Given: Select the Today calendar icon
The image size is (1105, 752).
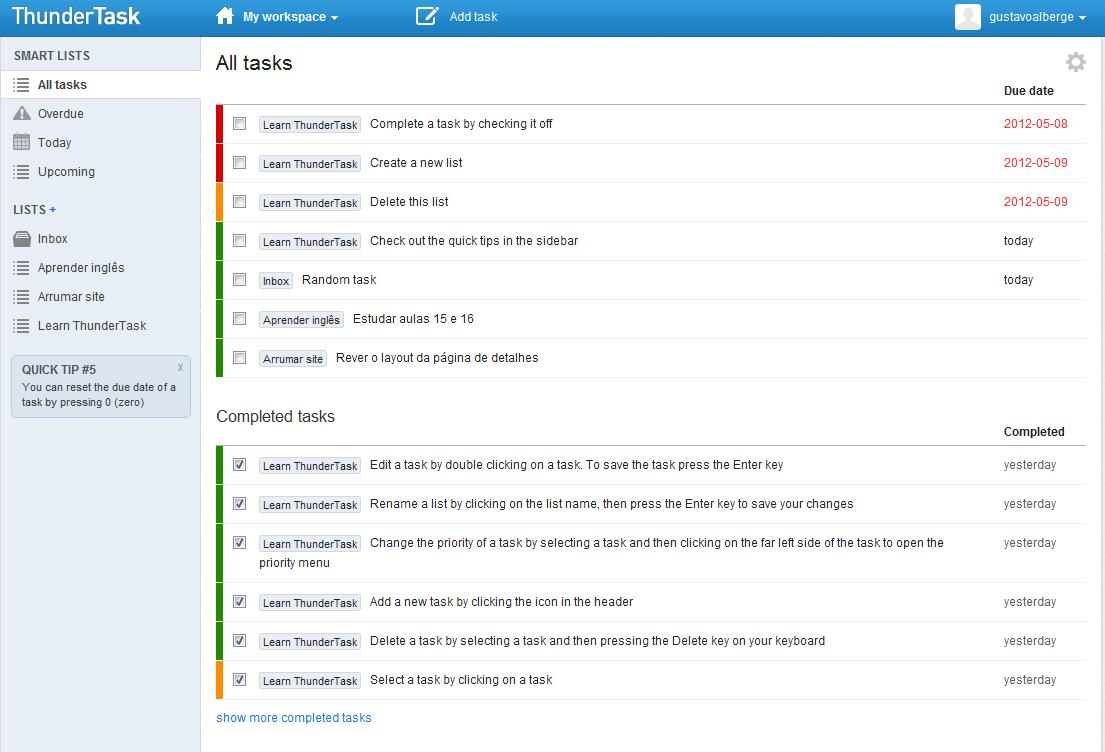Looking at the screenshot, I should [x=22, y=143].
